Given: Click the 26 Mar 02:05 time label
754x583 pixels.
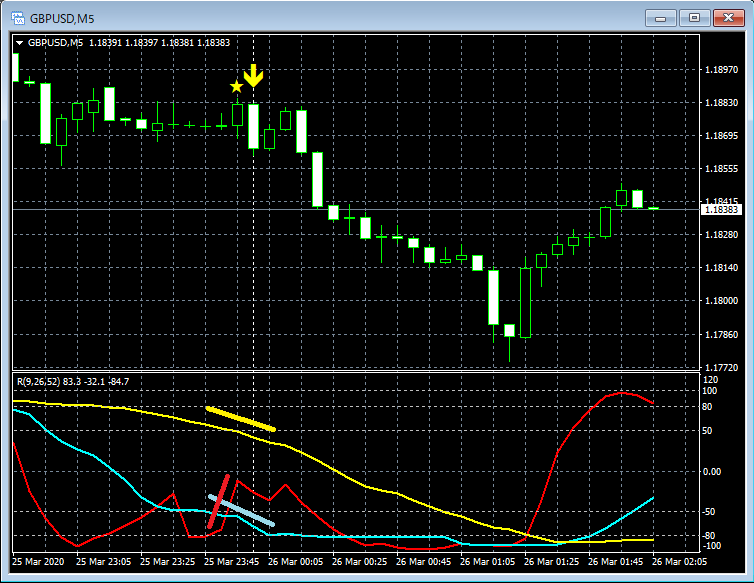Looking at the screenshot, I should 679,562.
